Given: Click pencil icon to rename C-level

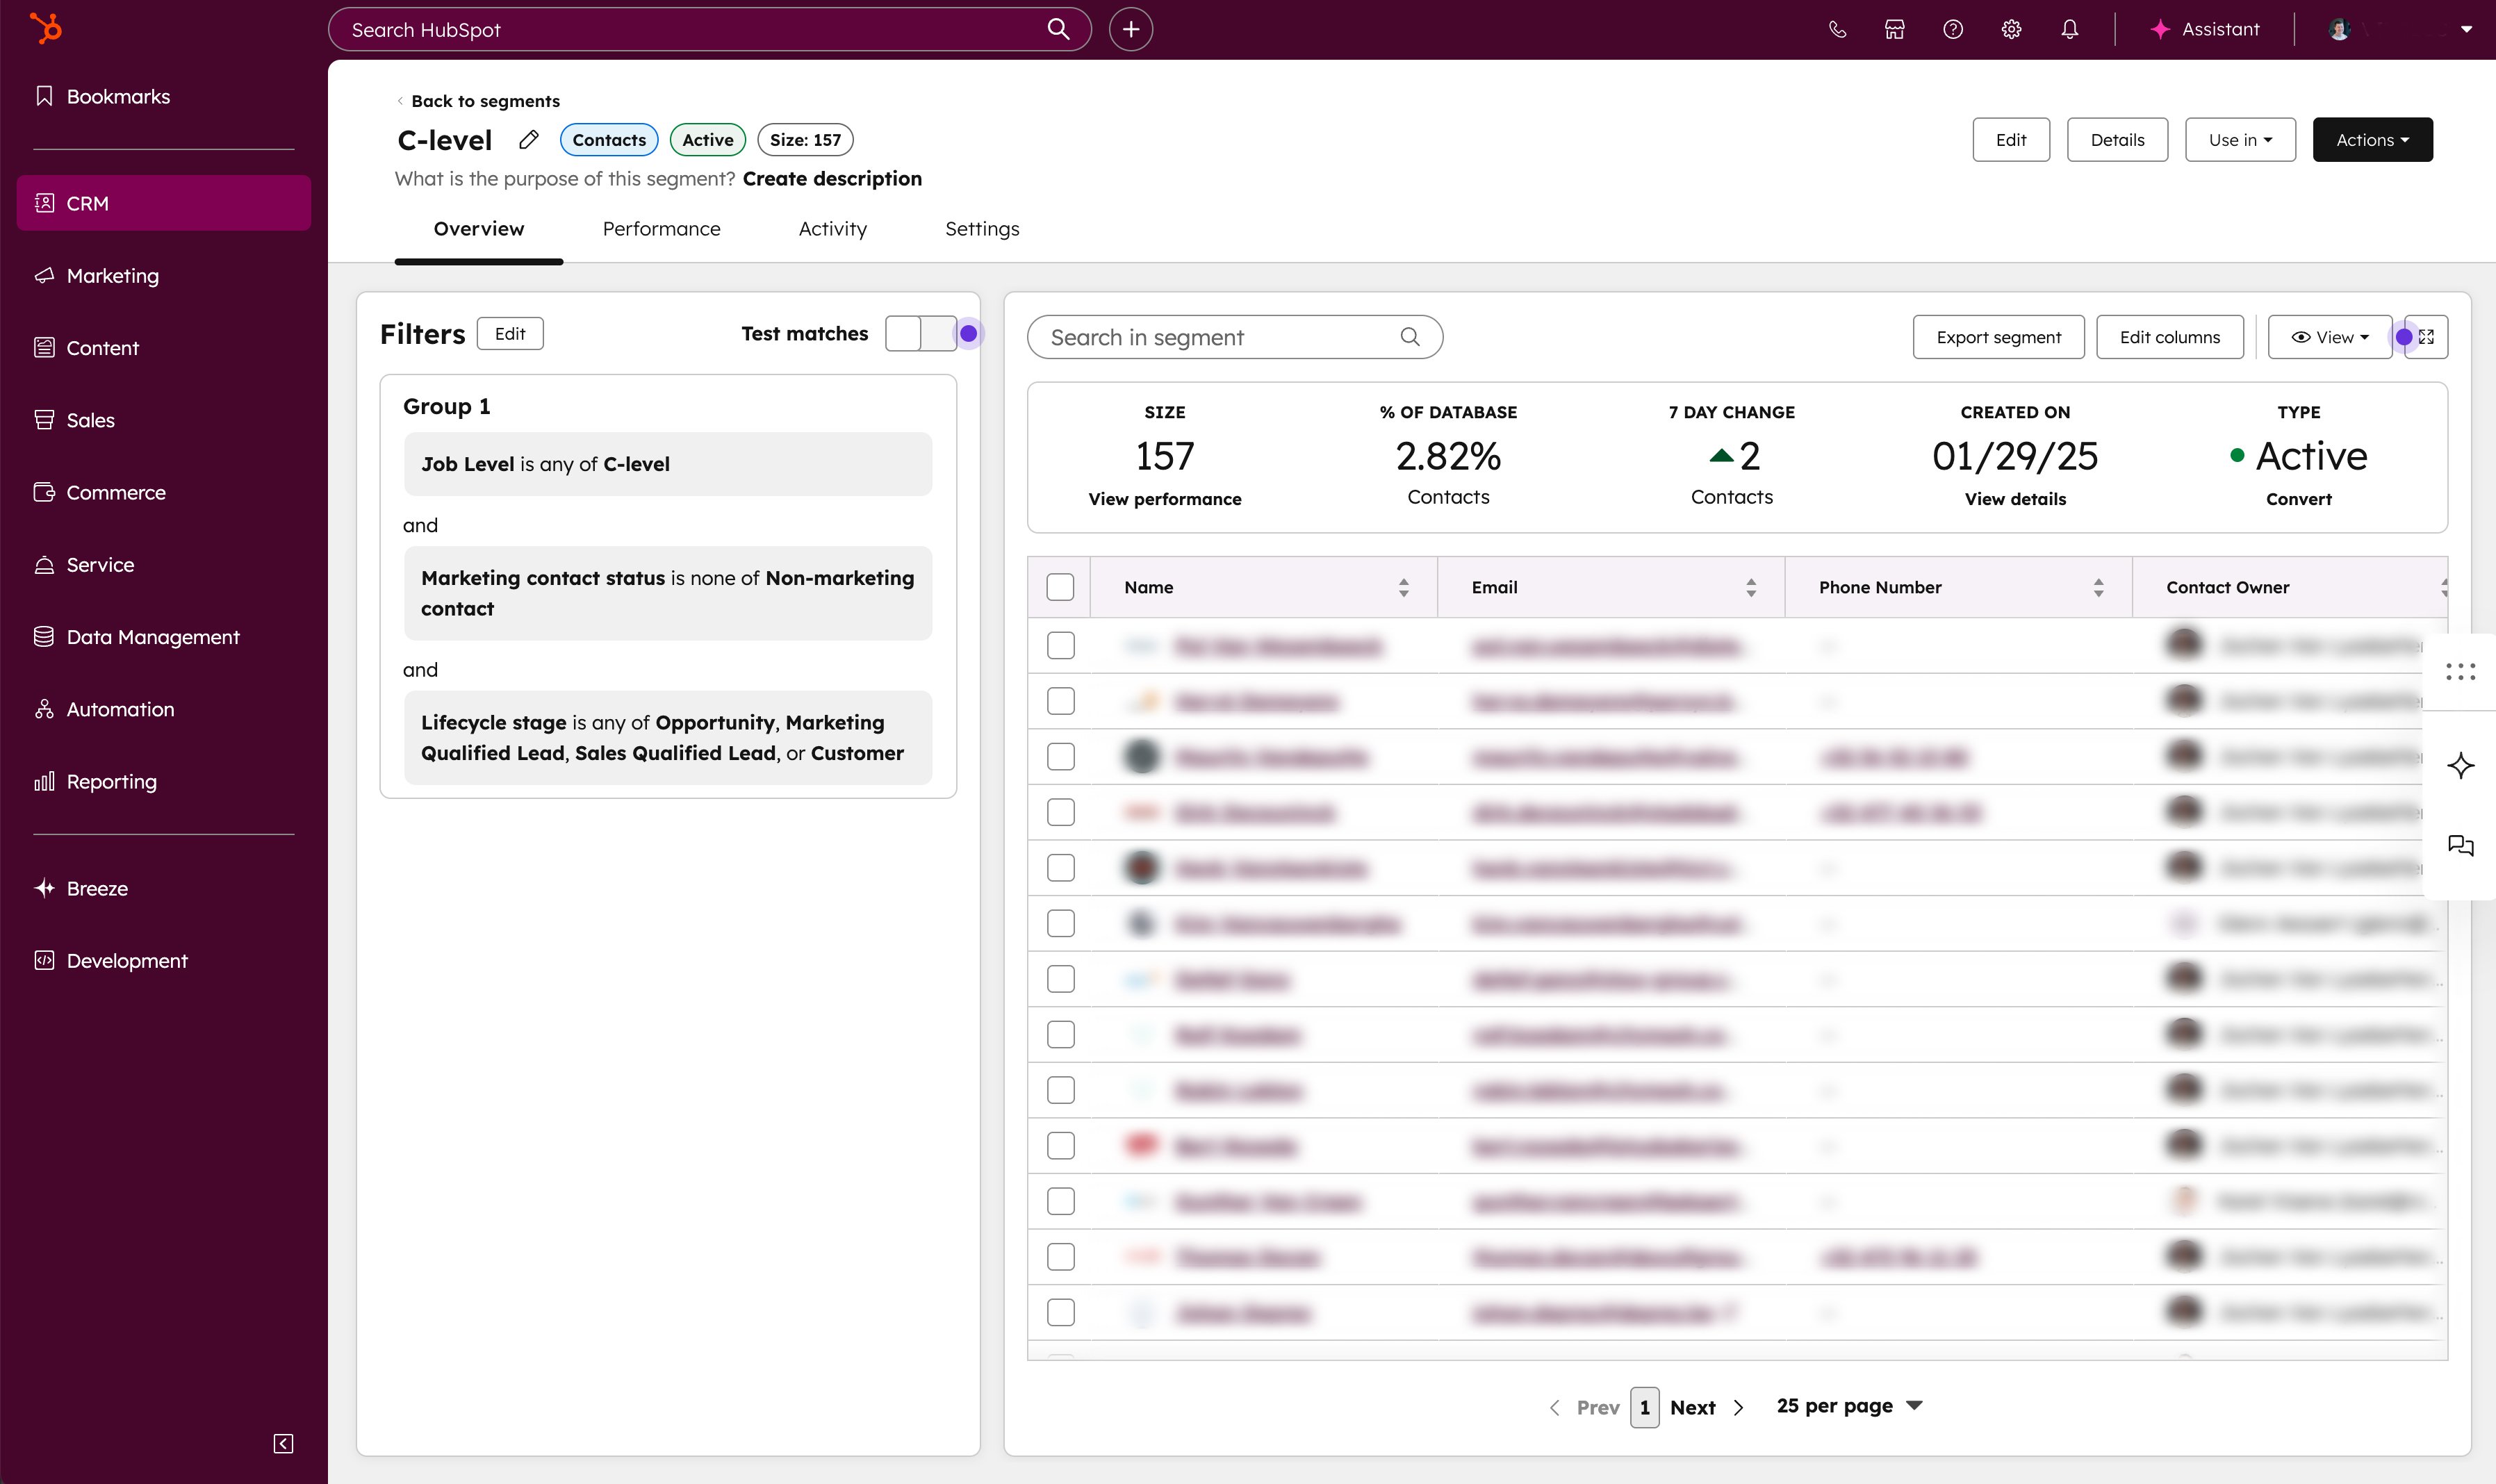Looking at the screenshot, I should 529,140.
